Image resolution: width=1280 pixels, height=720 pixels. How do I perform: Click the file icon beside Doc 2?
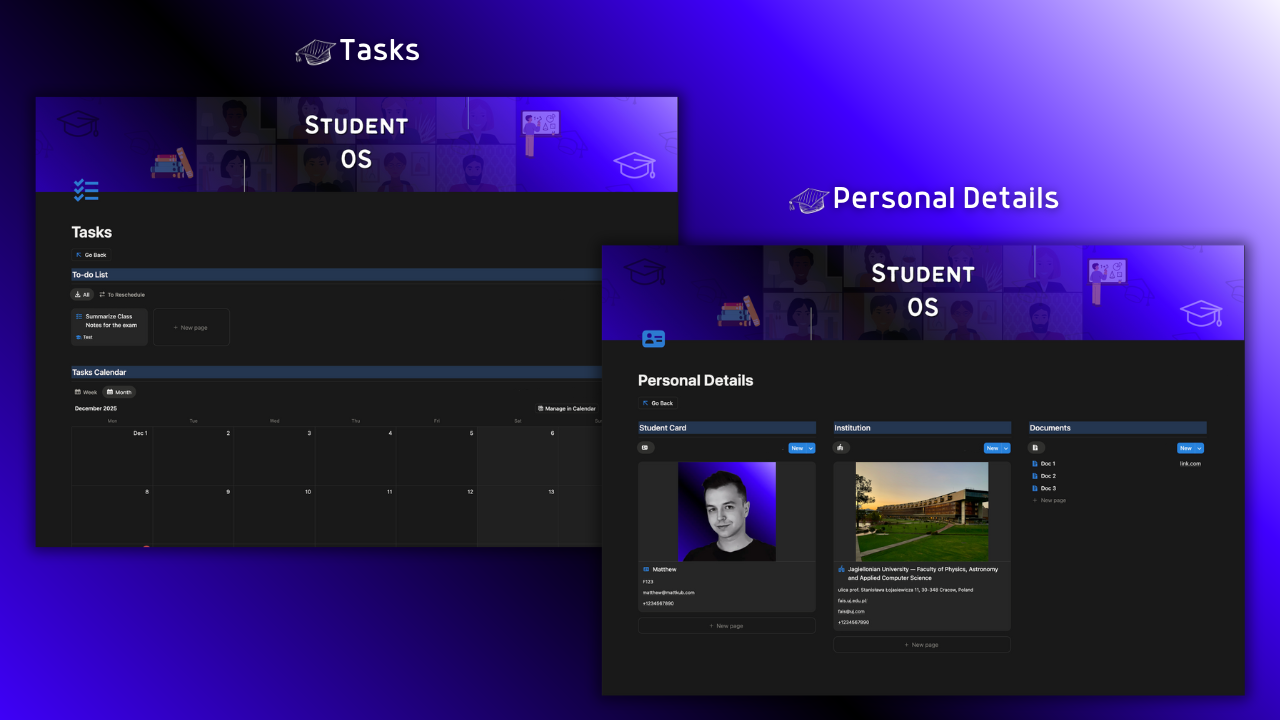[x=1034, y=475]
